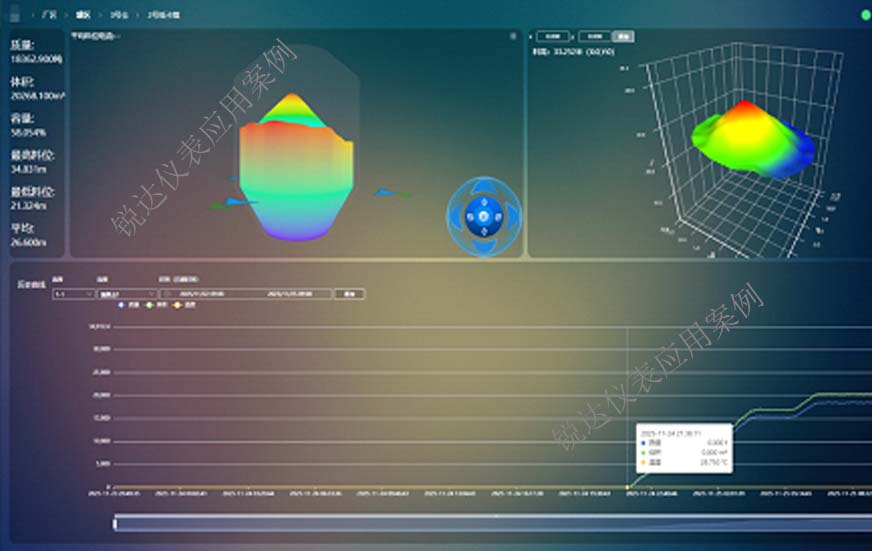This screenshot has width=872, height=551.
Task: Click the settings icon in silo panel header
Action: [514, 36]
